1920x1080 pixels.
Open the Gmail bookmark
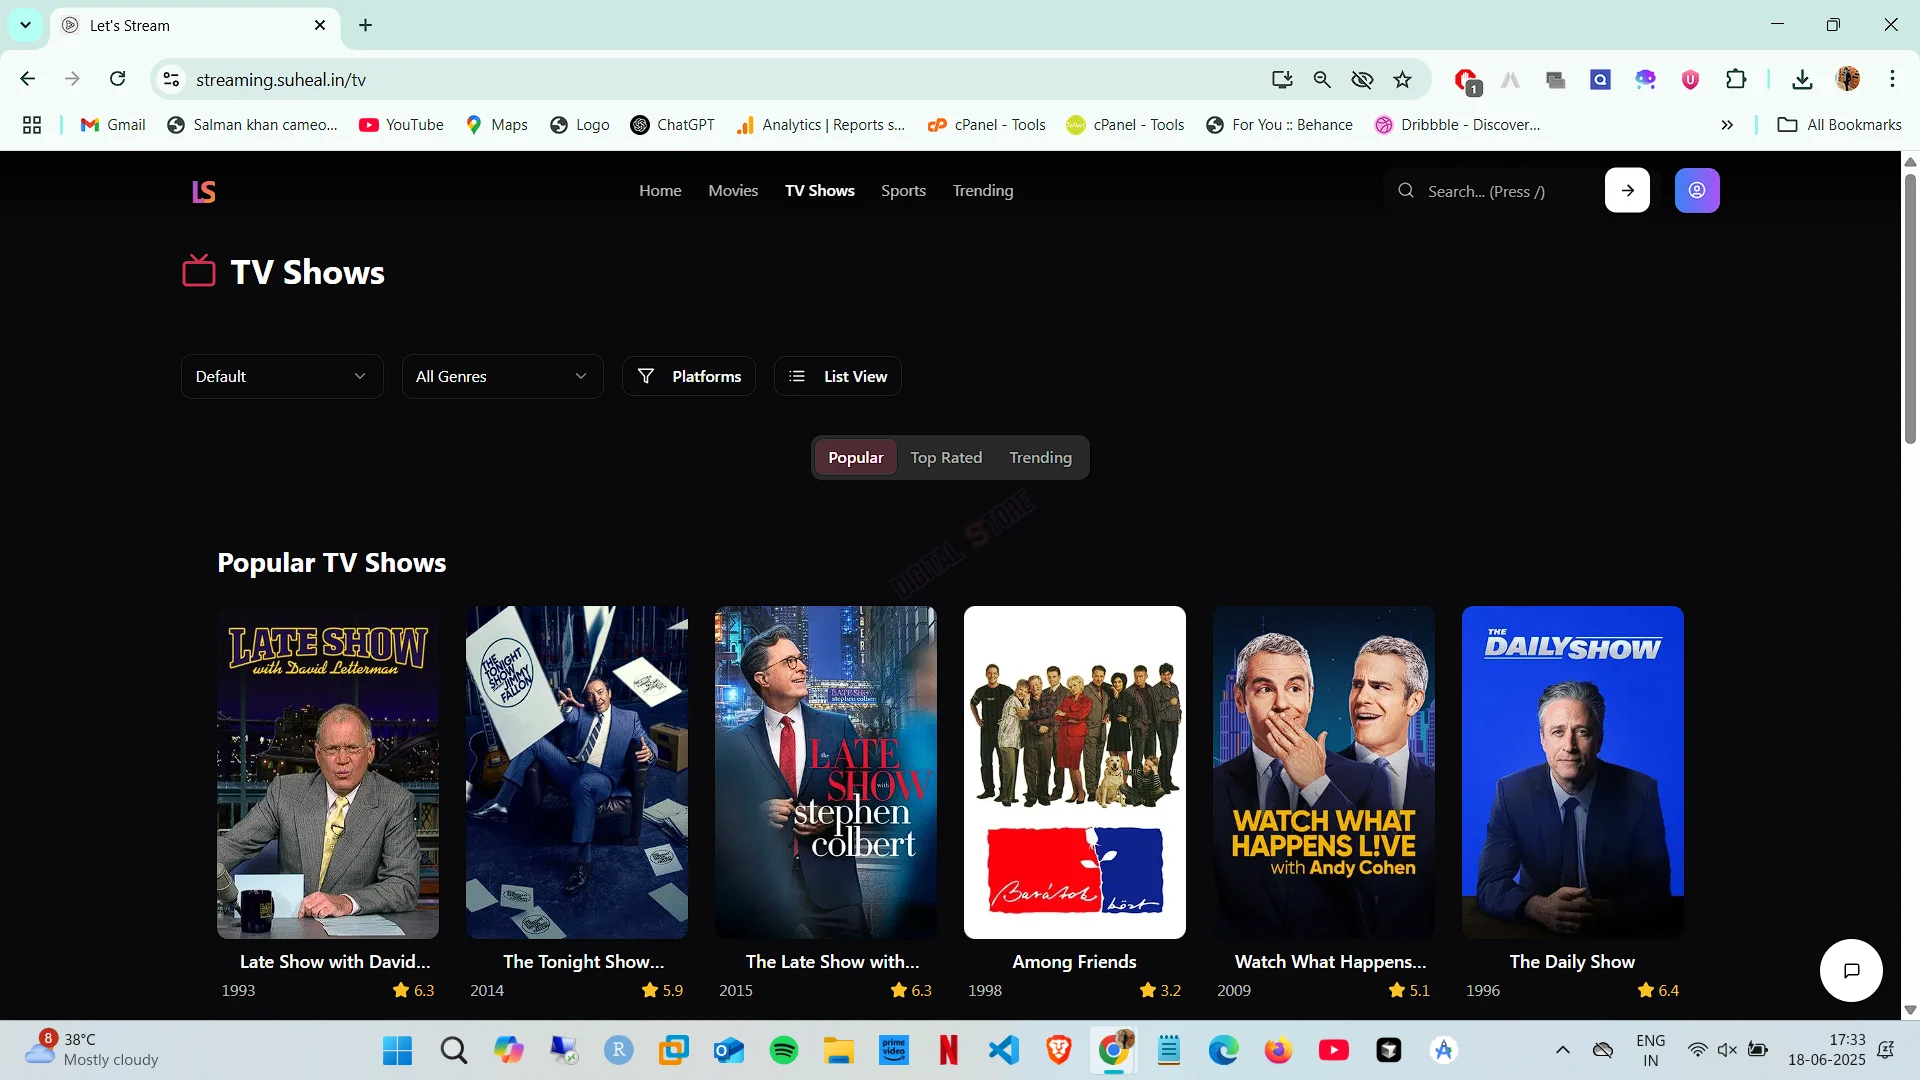pos(114,125)
